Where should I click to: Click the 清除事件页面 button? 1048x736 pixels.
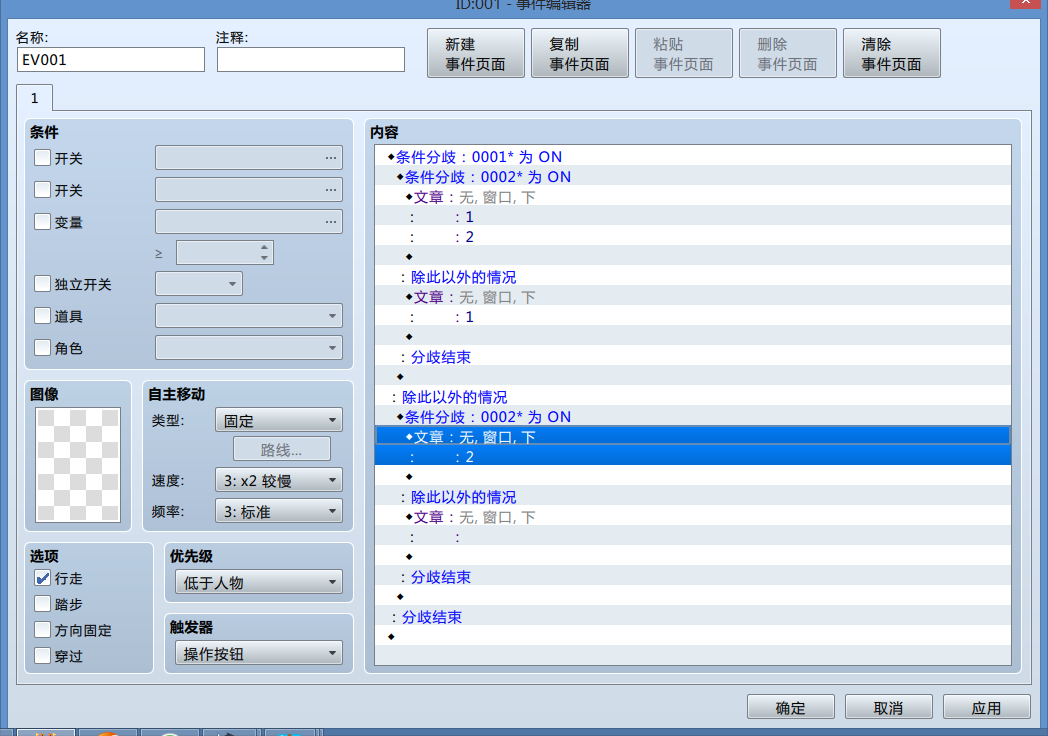coord(892,53)
